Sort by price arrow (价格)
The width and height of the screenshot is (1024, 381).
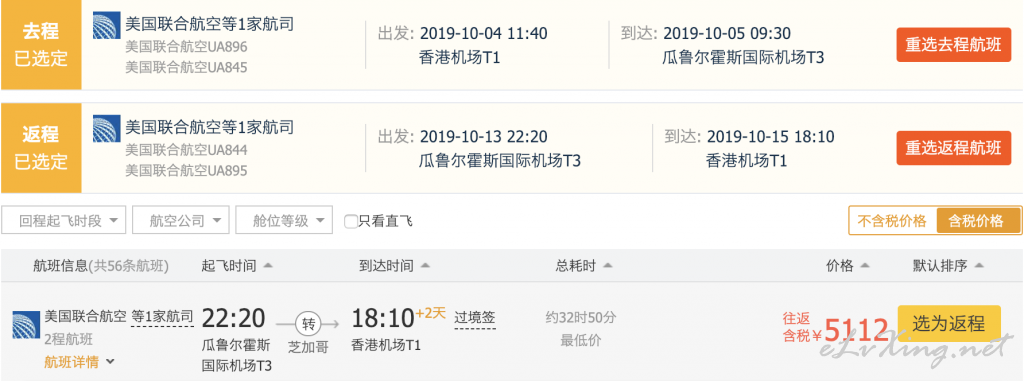click(x=865, y=266)
